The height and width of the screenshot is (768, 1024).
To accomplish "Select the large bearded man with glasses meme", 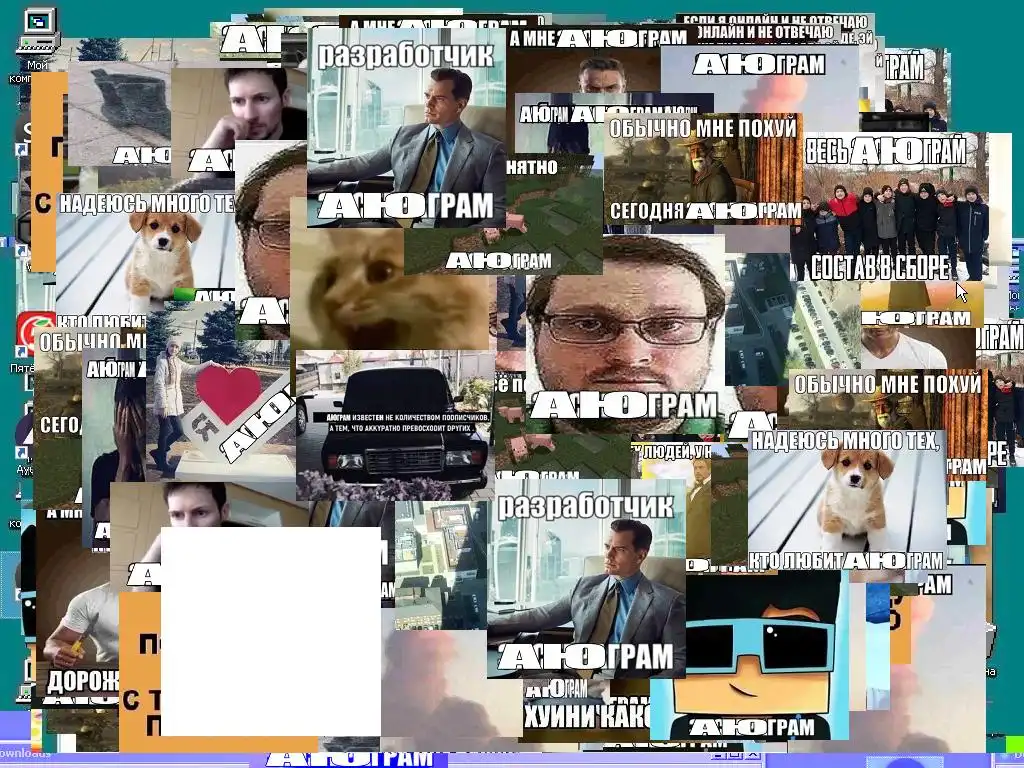I will [x=625, y=333].
